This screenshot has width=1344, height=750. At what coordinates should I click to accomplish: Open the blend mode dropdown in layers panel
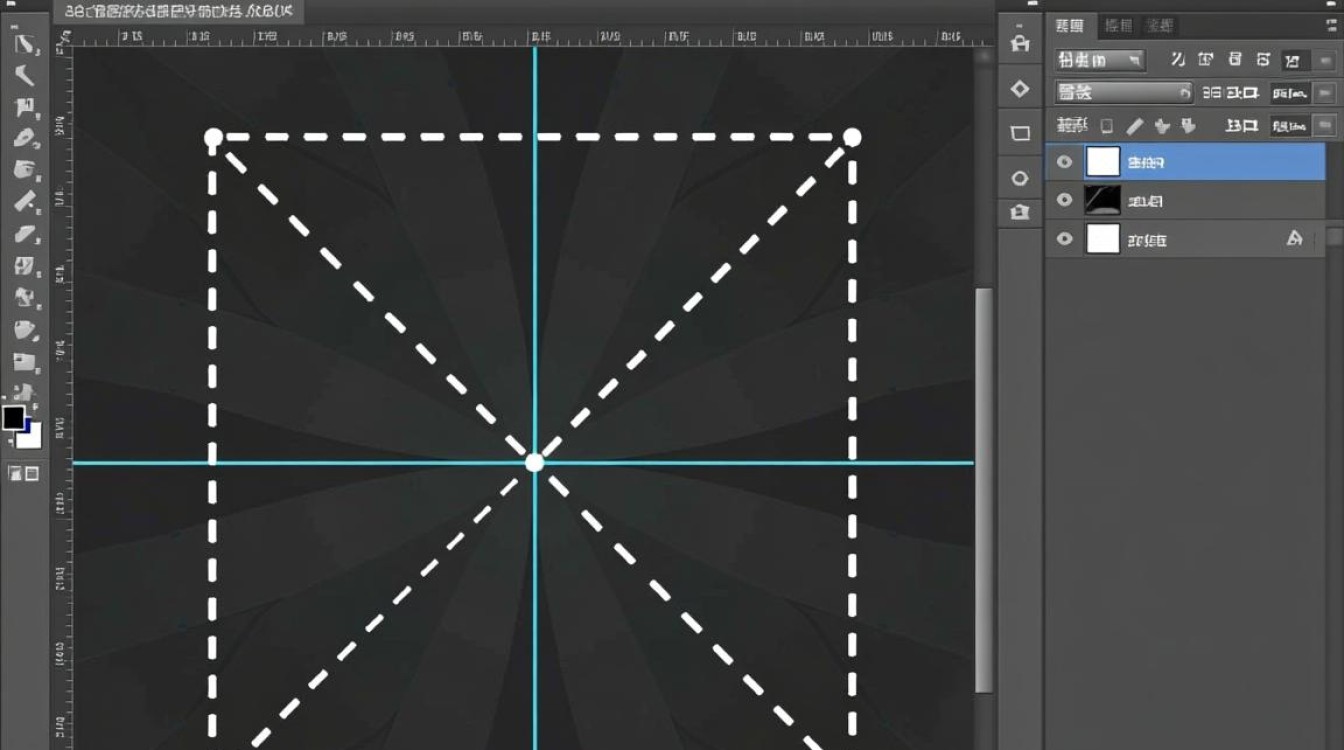point(1123,93)
